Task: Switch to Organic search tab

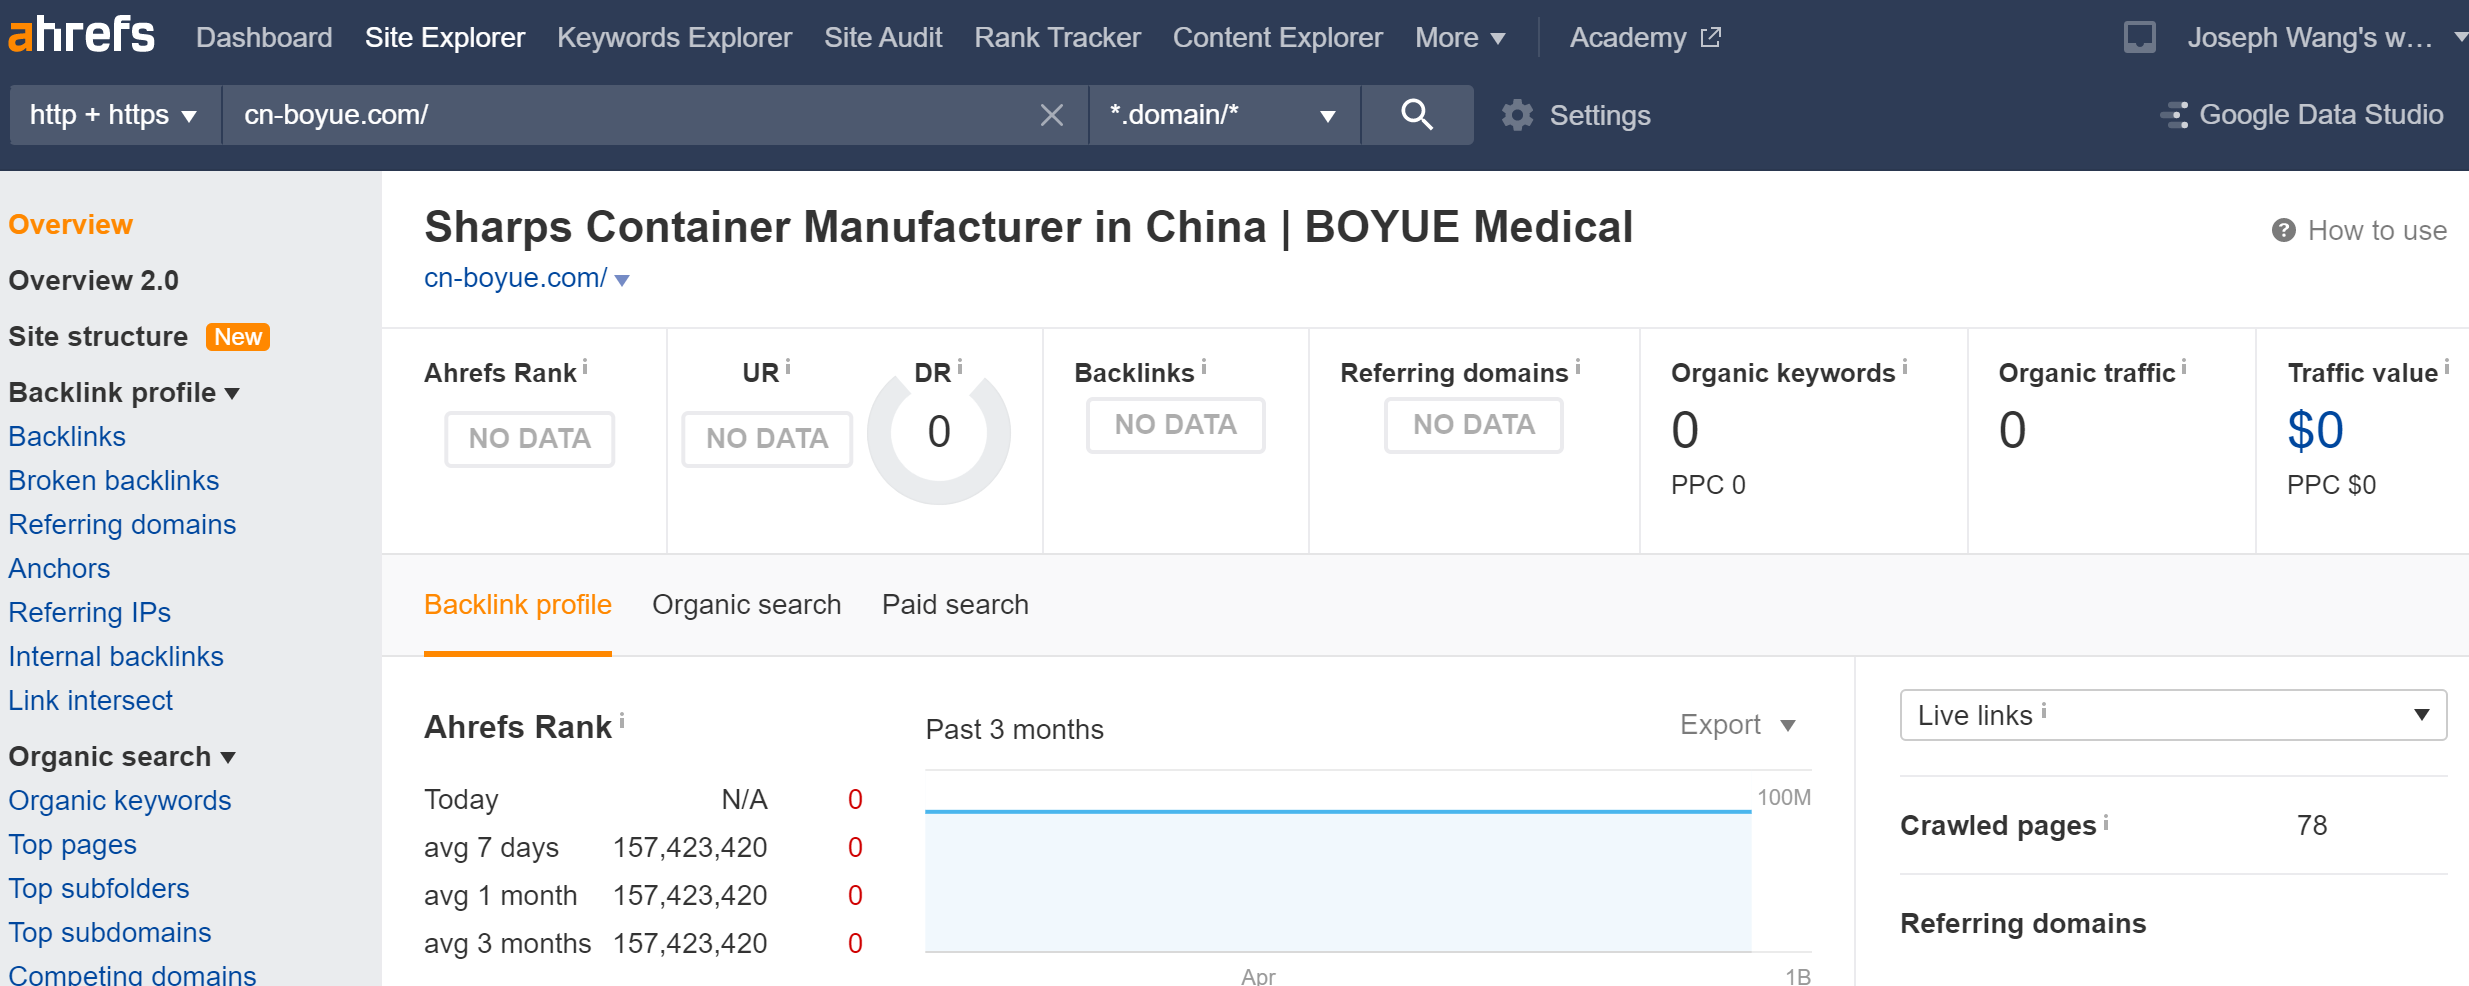Action: tap(746, 605)
